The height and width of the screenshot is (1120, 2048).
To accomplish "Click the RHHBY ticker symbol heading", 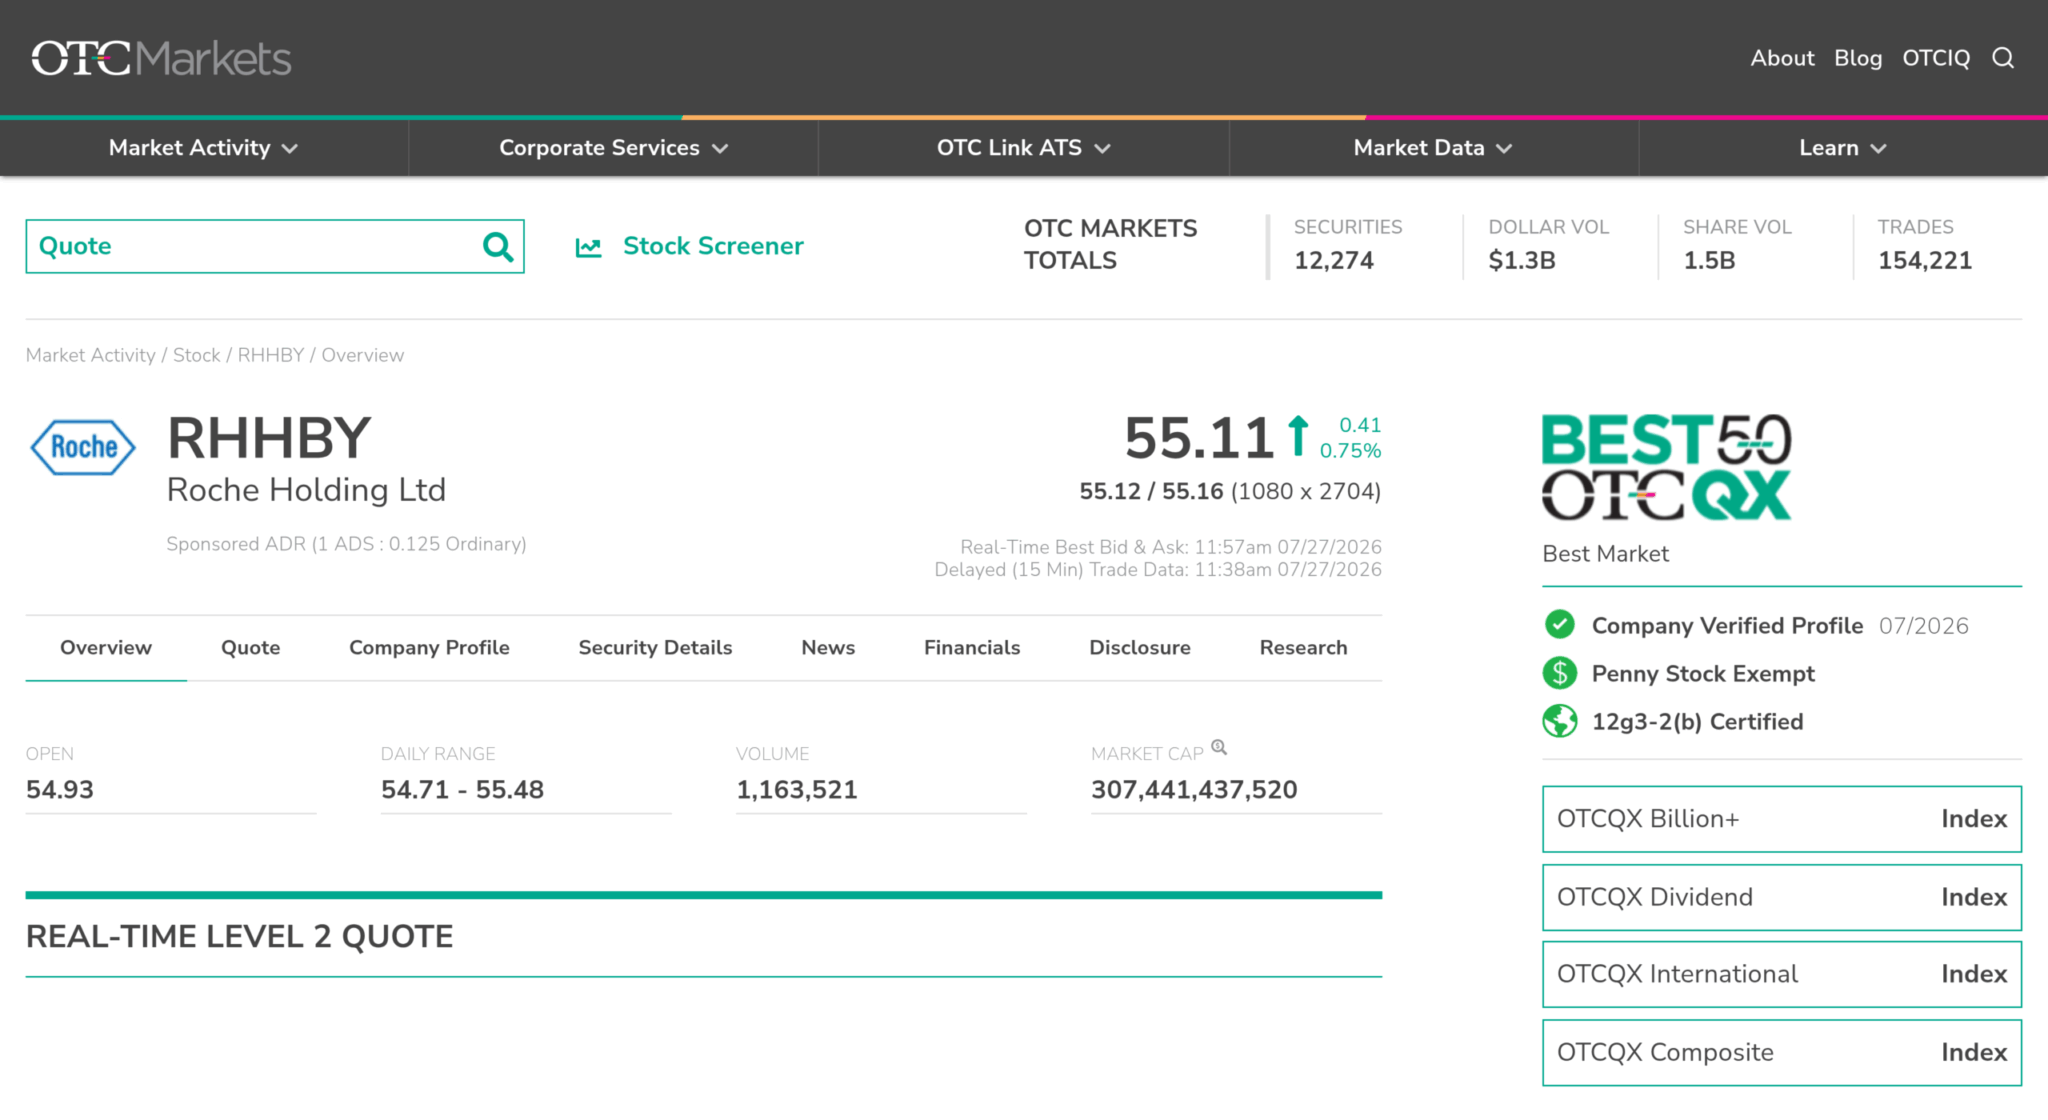I will coord(269,438).
